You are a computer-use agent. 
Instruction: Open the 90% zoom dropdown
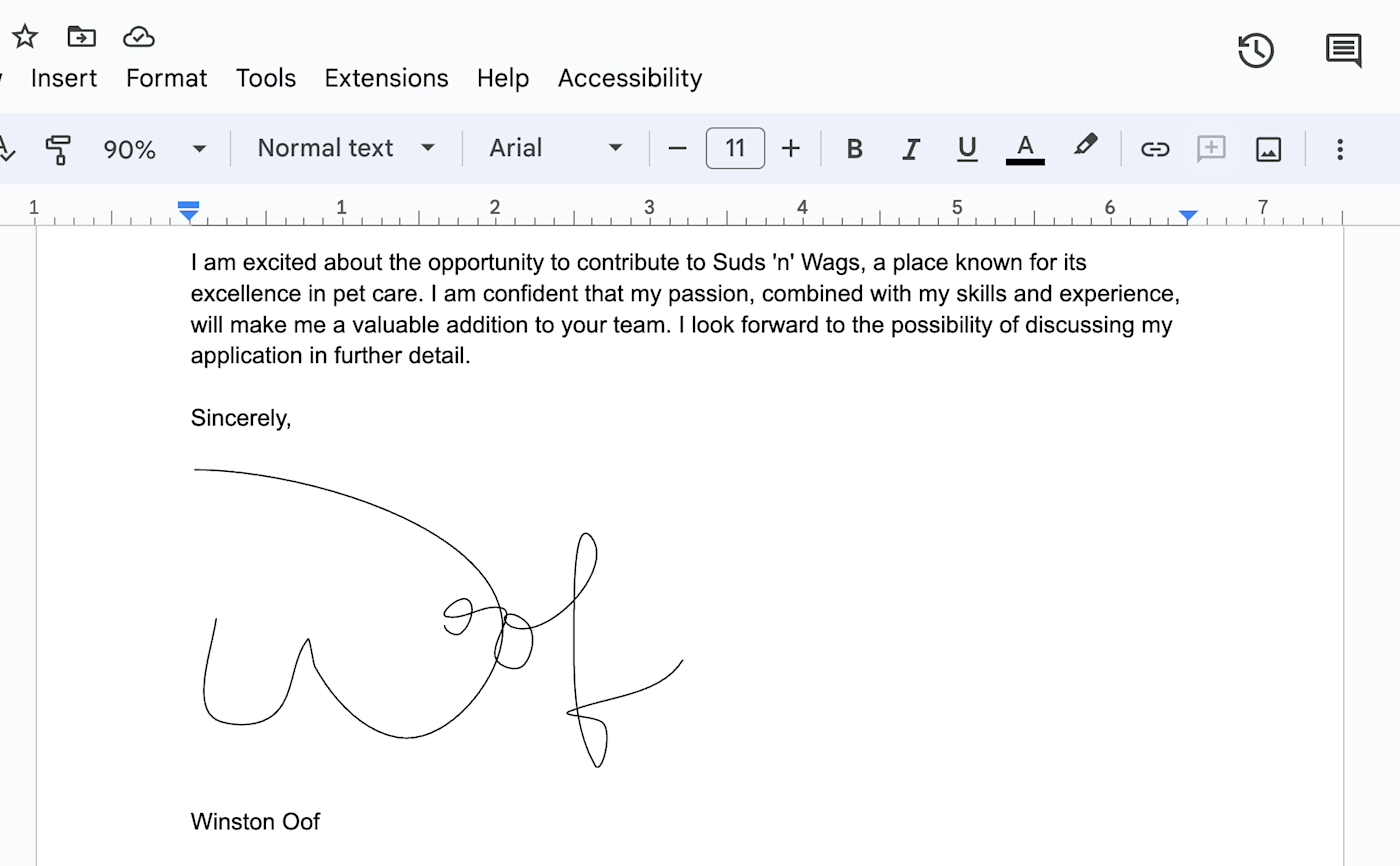(154, 149)
